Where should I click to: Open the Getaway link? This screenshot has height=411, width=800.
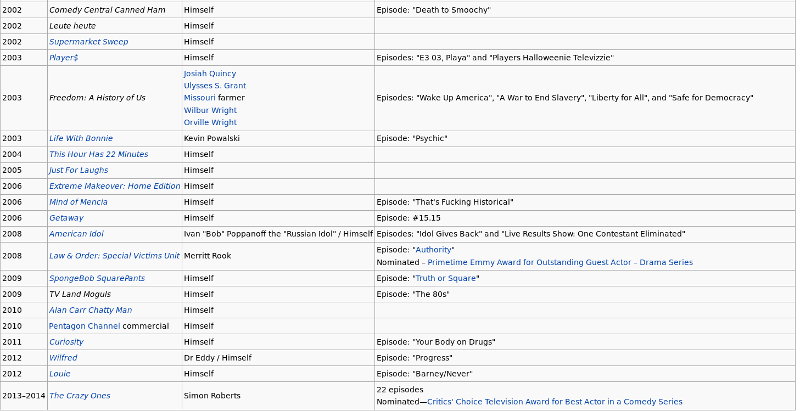coord(66,218)
